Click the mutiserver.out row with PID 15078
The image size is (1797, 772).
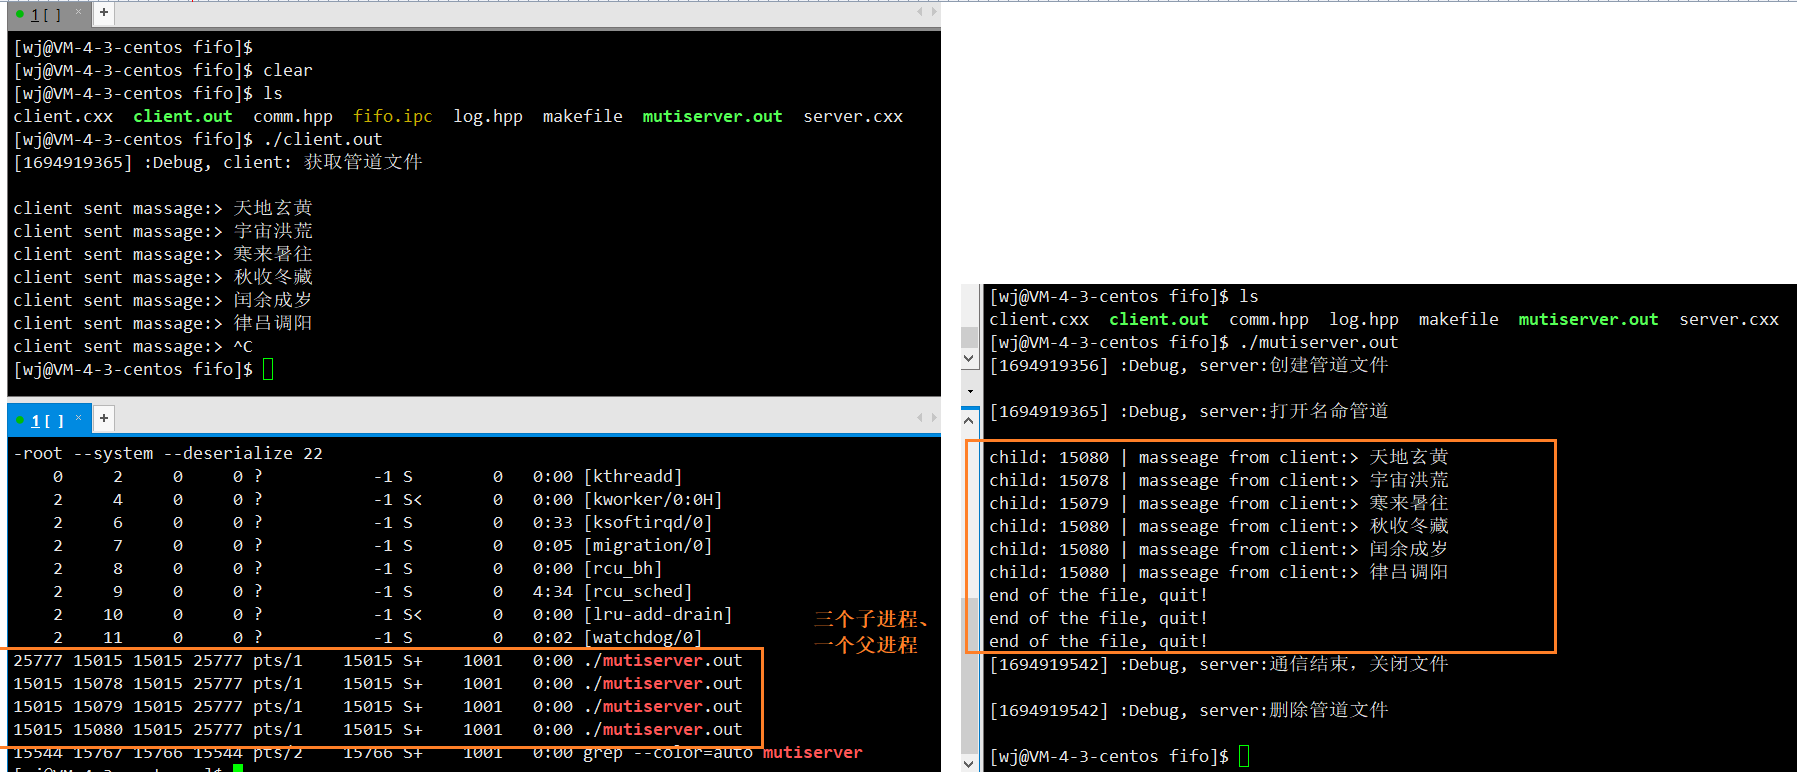click(378, 683)
